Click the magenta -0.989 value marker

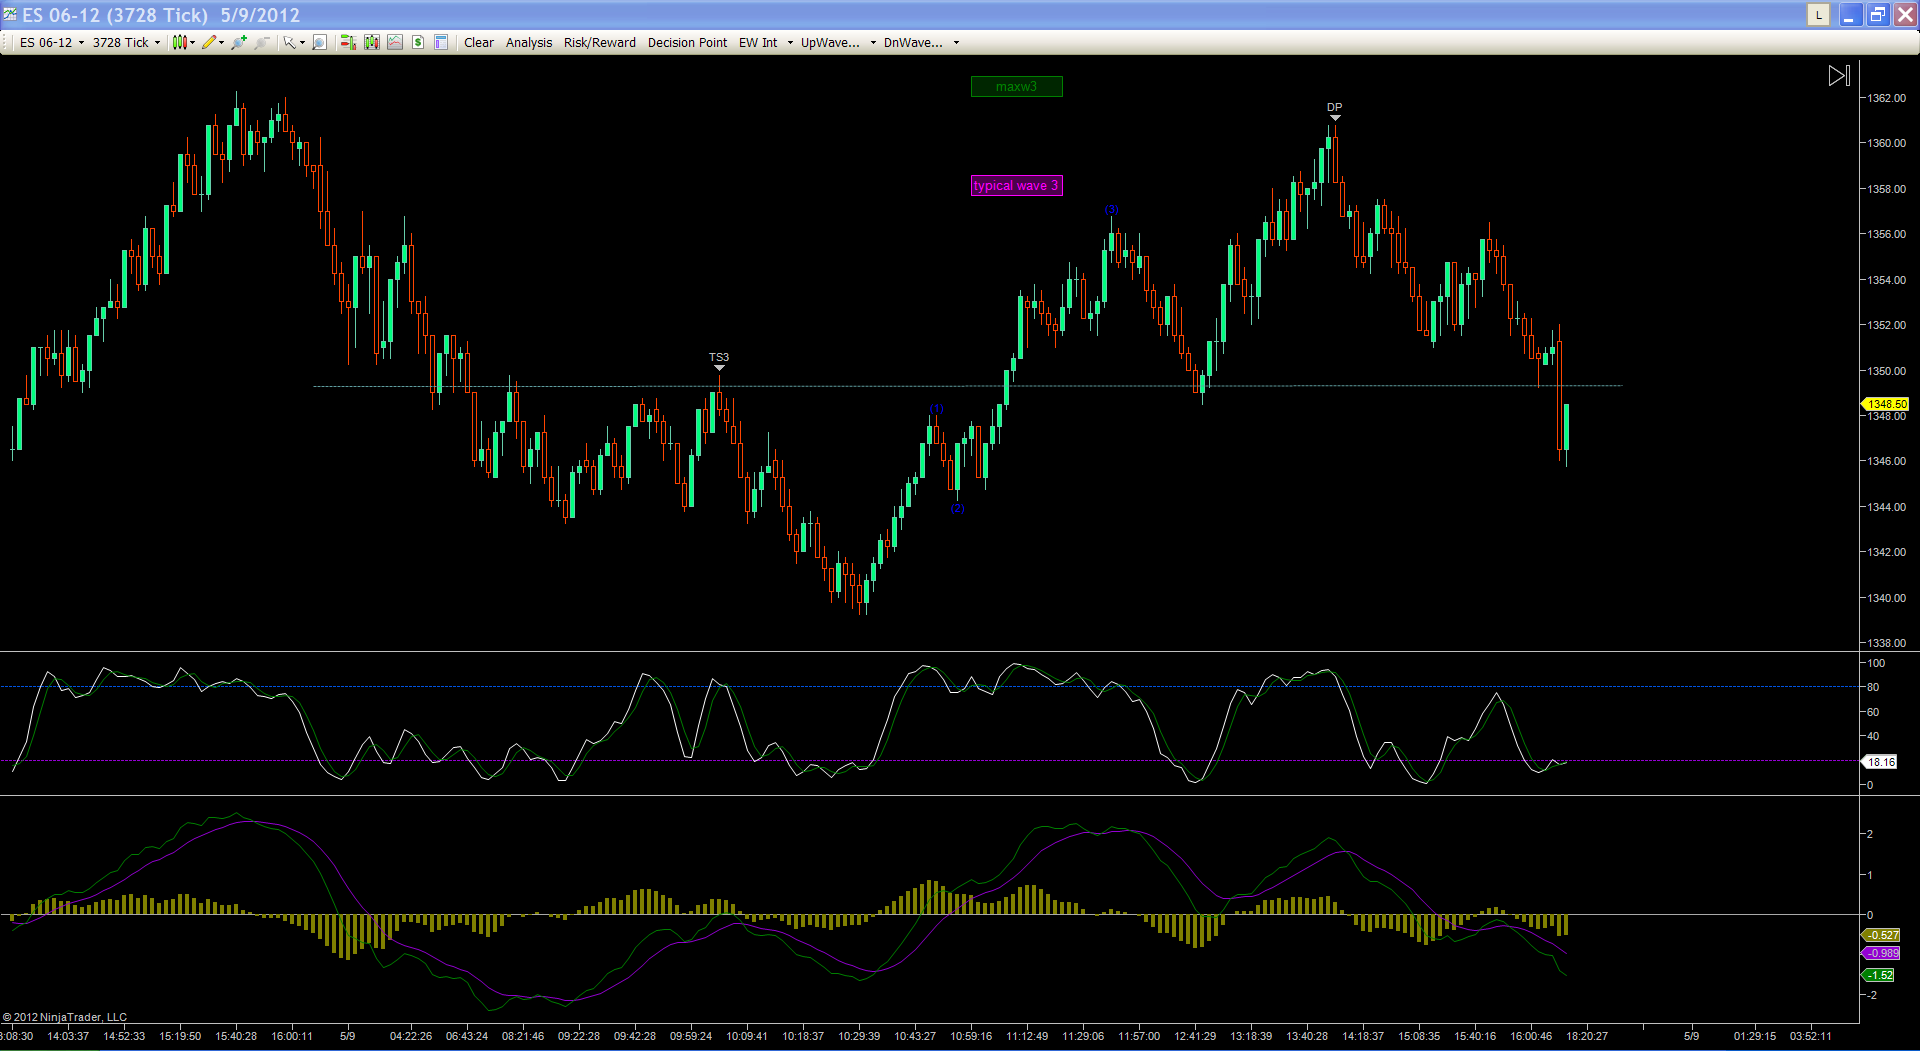click(1880, 954)
